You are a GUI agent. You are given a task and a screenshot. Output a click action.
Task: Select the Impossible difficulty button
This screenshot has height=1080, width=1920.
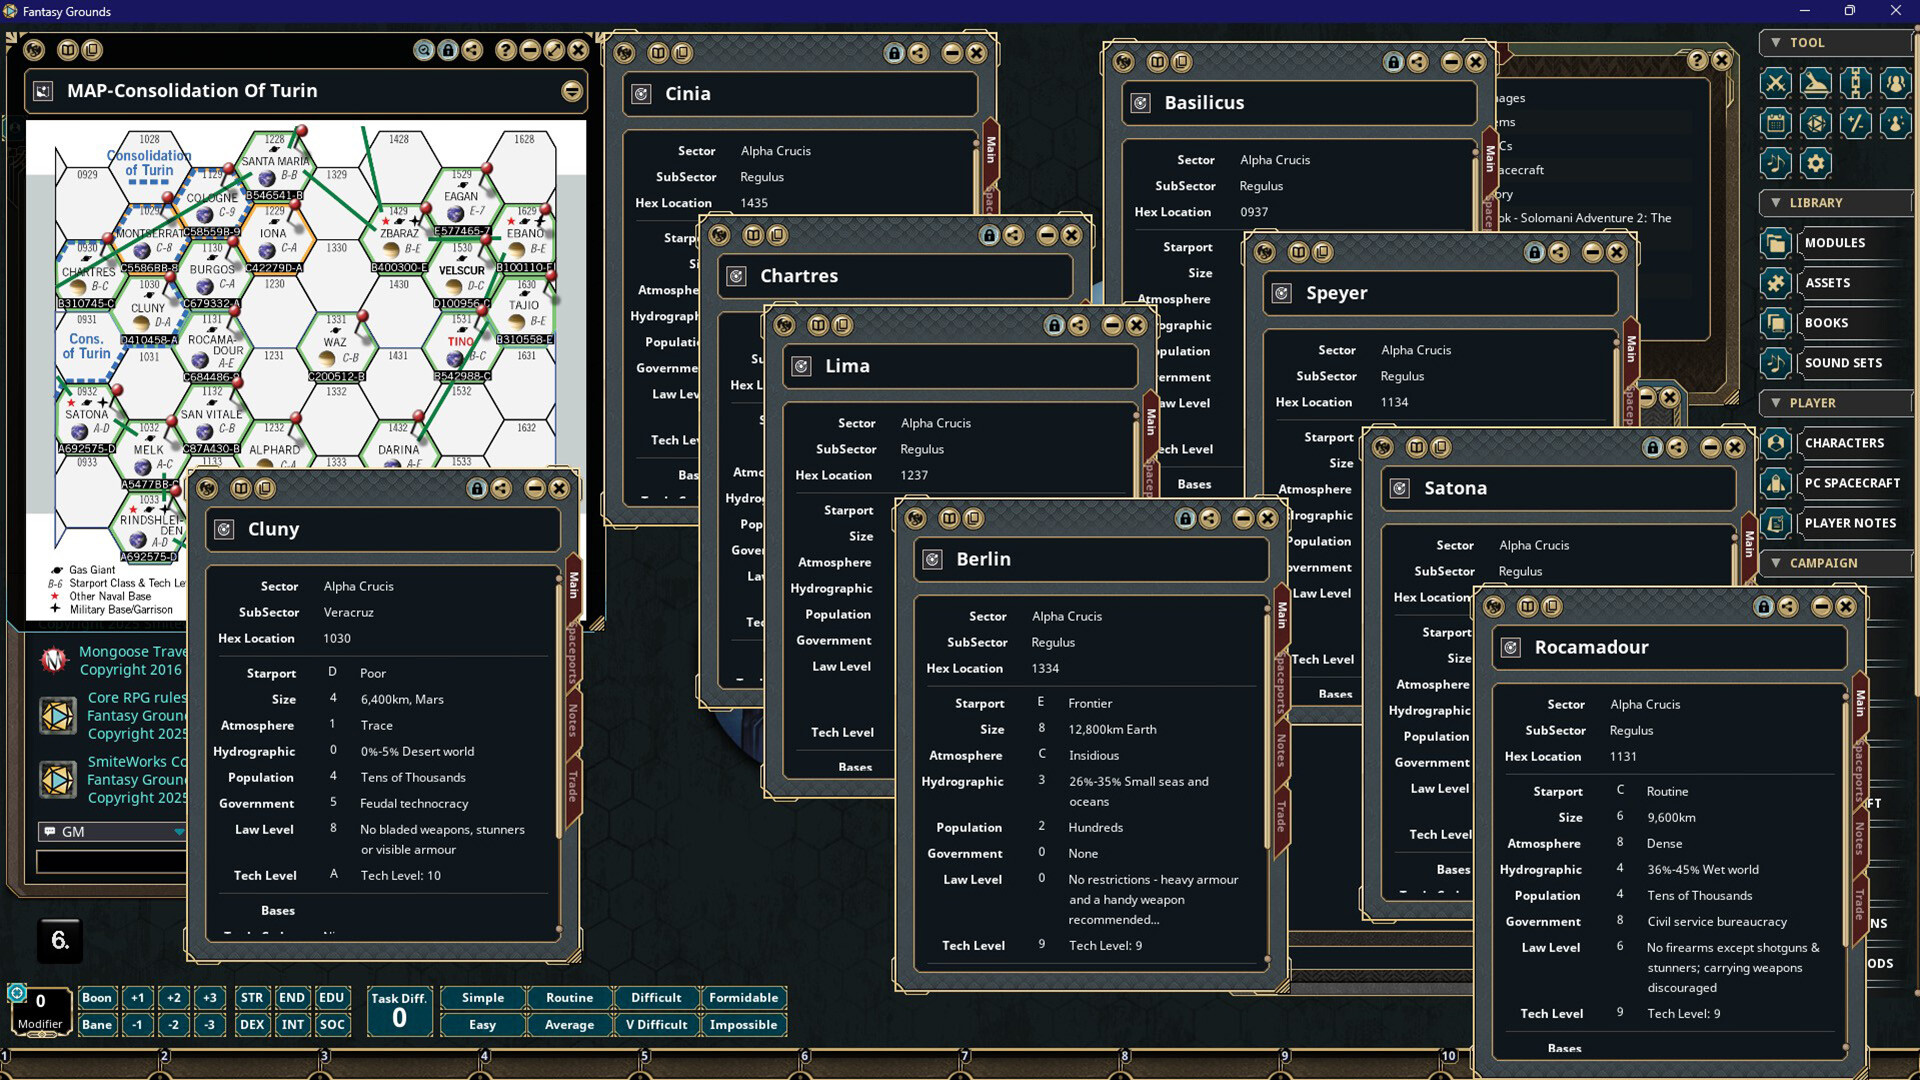point(744,1025)
